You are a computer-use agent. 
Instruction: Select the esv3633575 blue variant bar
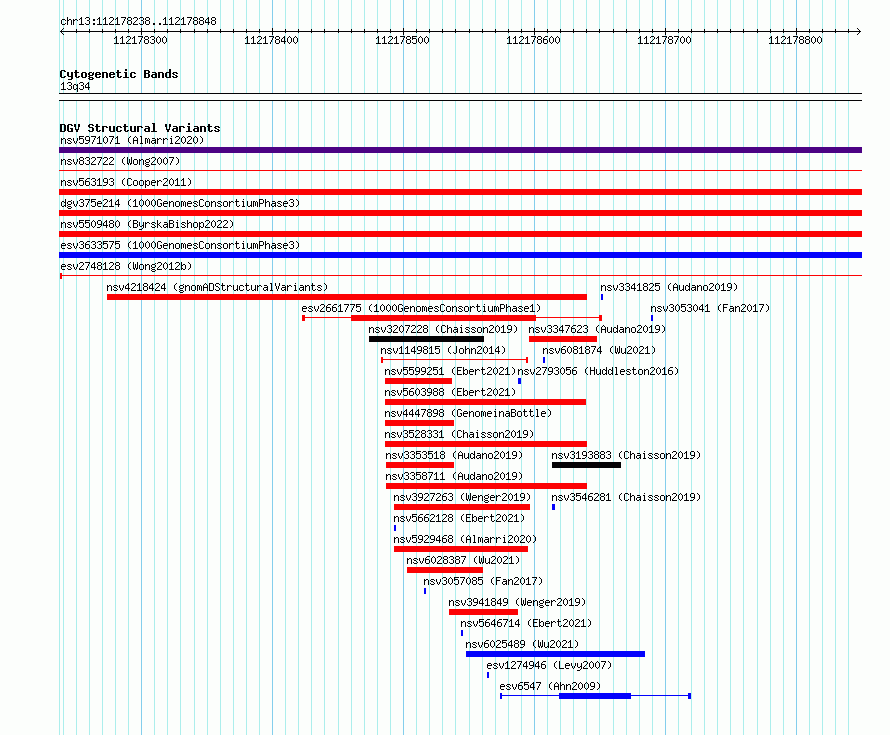coord(460,255)
